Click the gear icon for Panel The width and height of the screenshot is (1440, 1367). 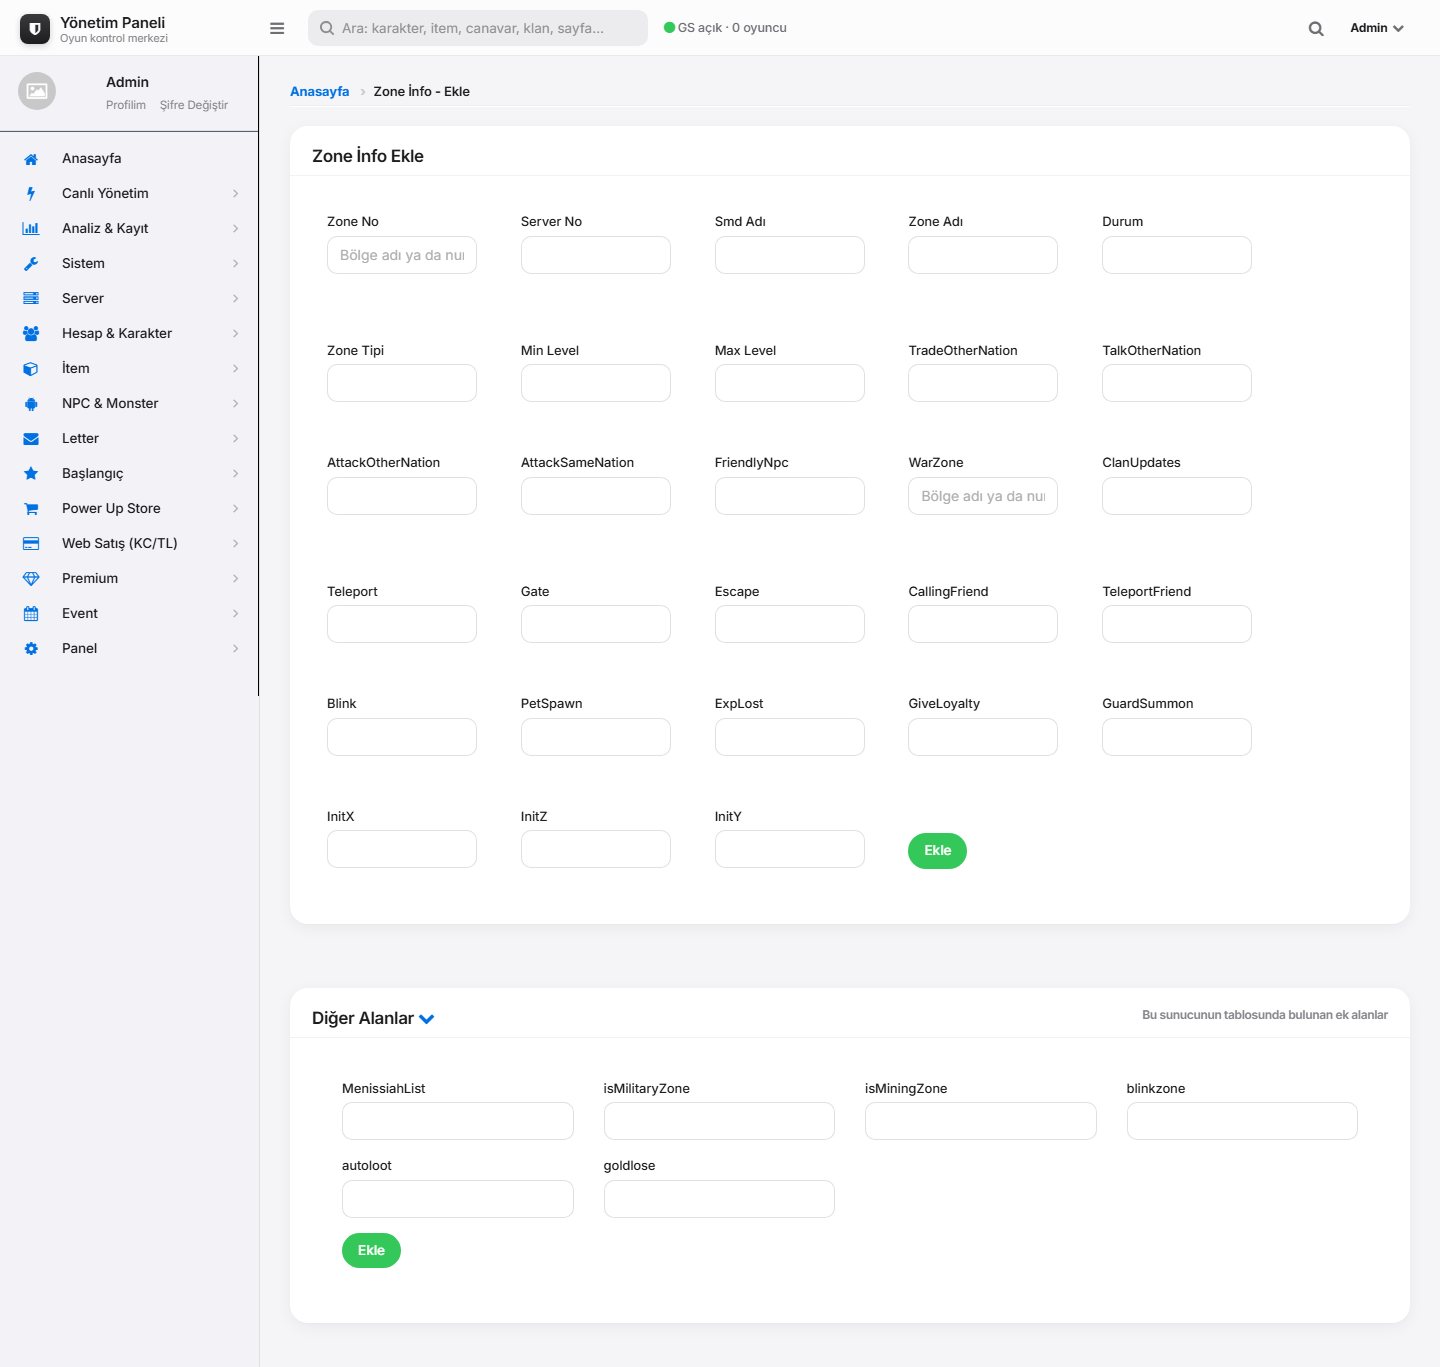coord(31,649)
